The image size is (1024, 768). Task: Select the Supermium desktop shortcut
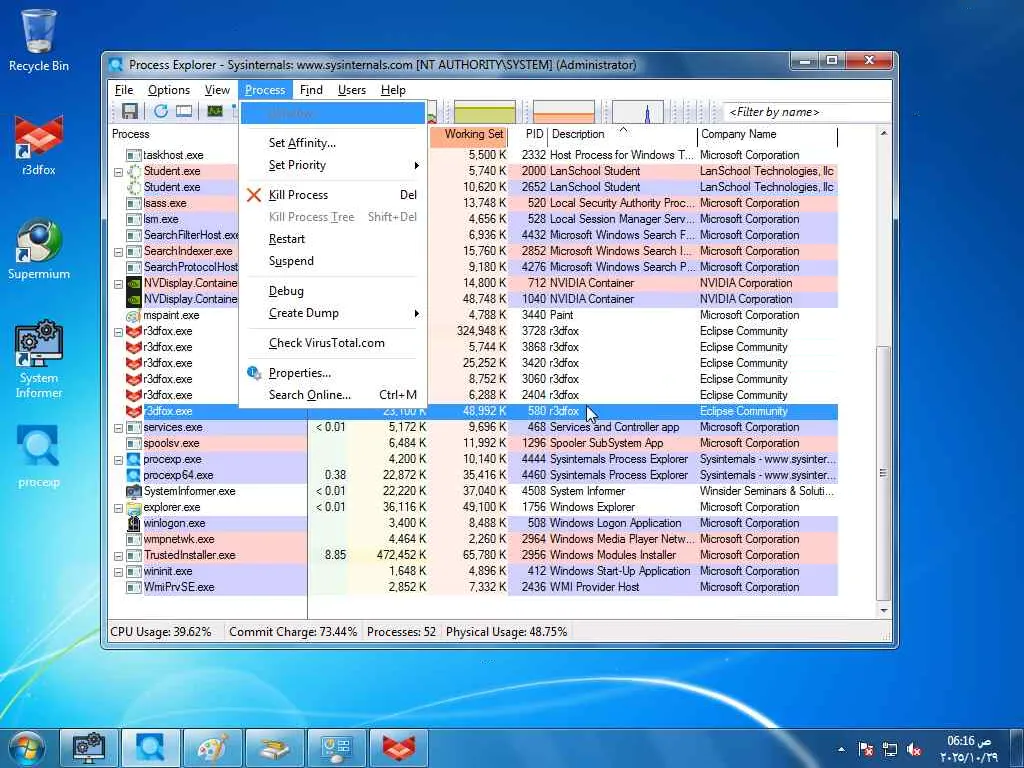(x=39, y=249)
